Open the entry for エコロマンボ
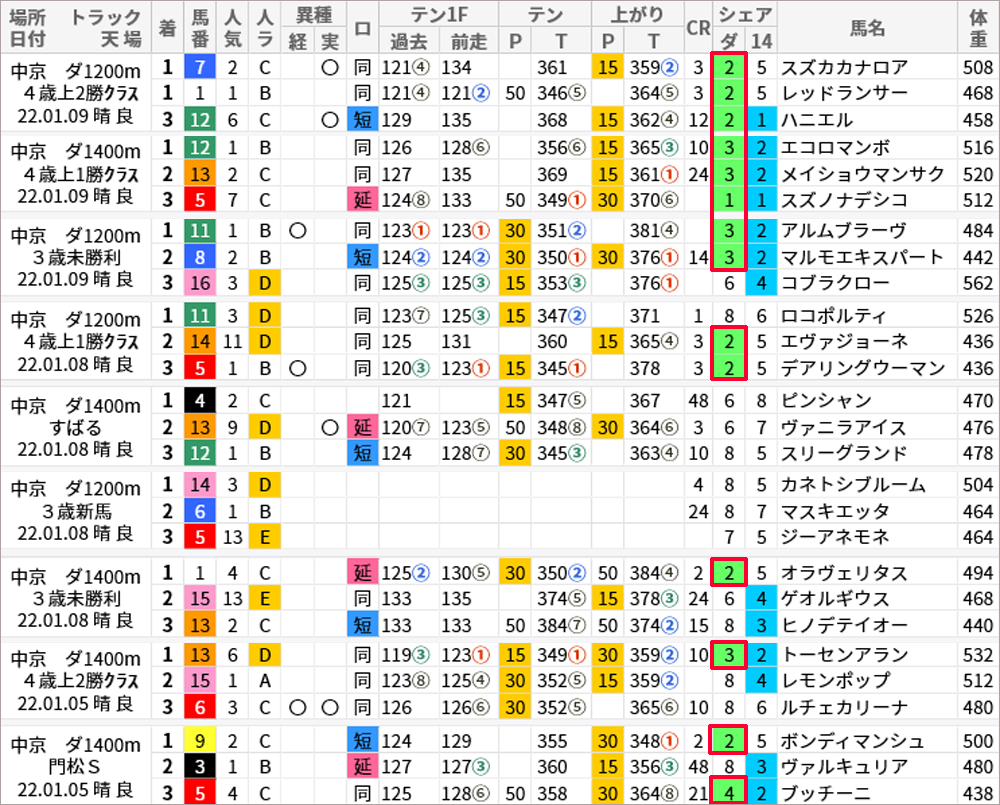1000x805 pixels. coord(835,148)
